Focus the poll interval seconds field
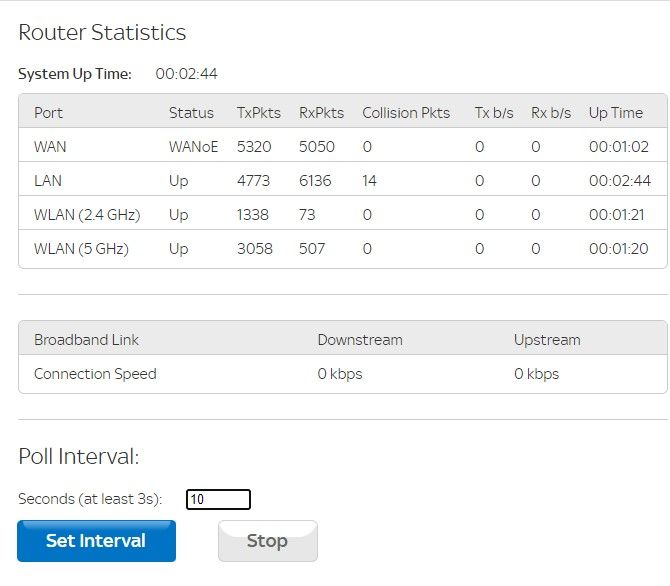 point(218,499)
